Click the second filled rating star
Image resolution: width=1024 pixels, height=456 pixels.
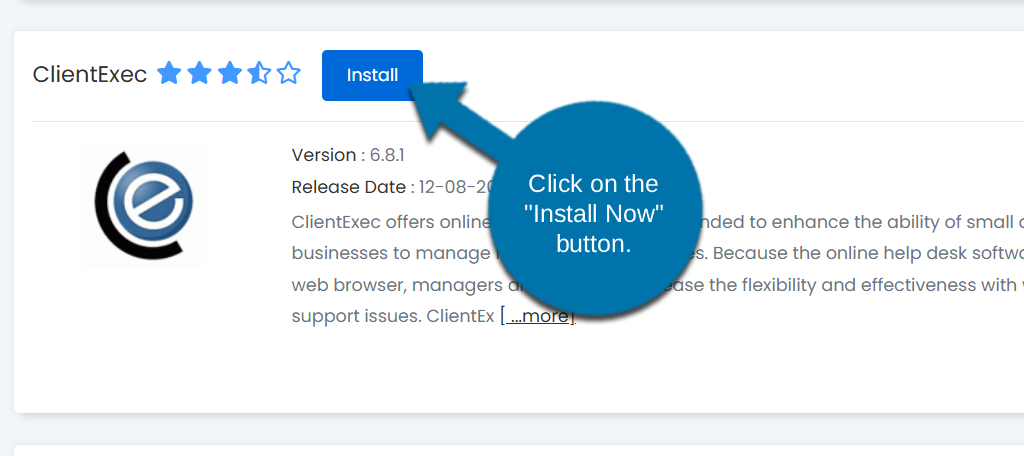[x=199, y=74]
